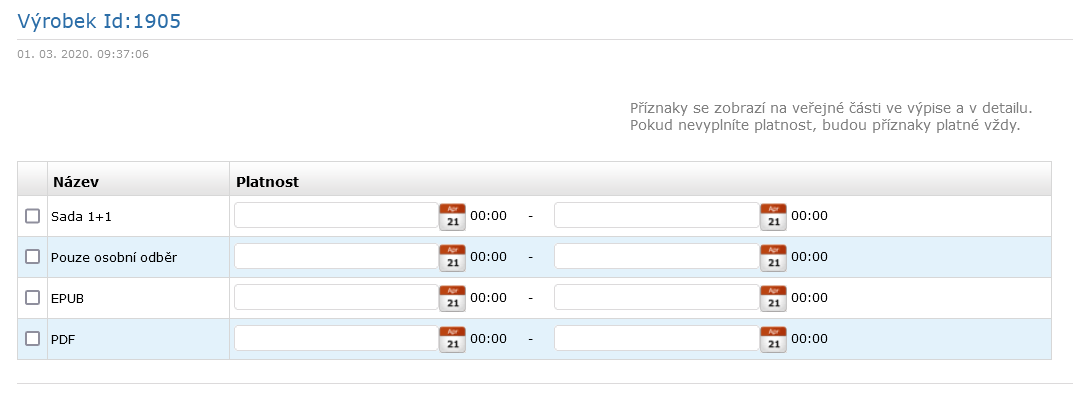The image size is (1091, 395).
Task: Open end date calendar for Sada 1+1
Action: (773, 216)
